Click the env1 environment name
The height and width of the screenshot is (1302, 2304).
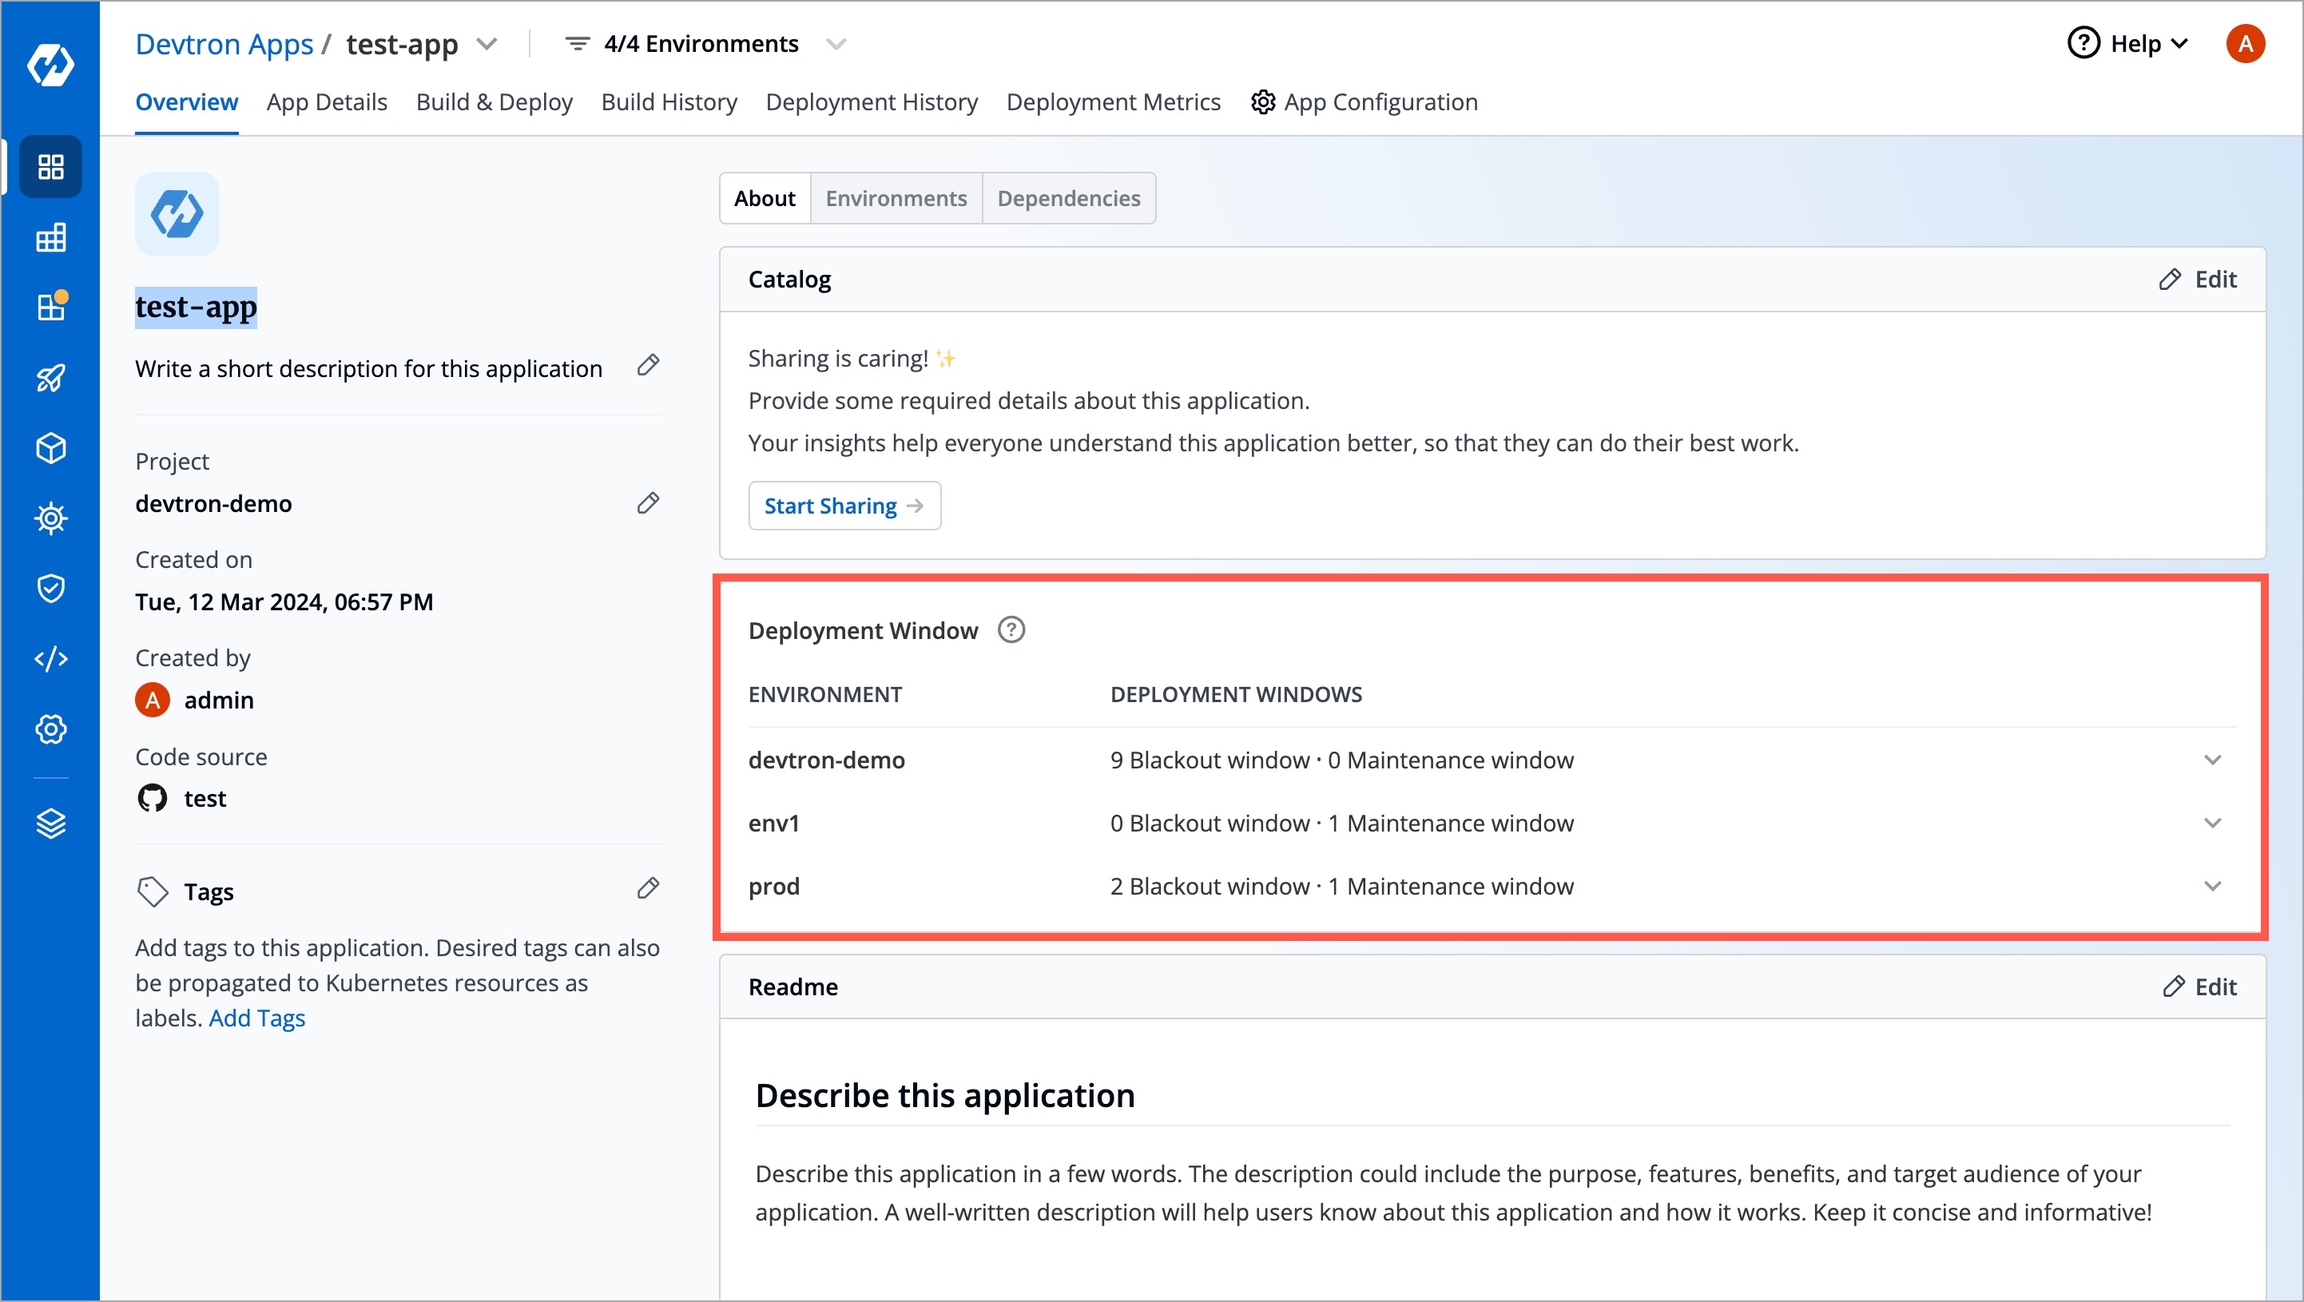click(x=774, y=823)
